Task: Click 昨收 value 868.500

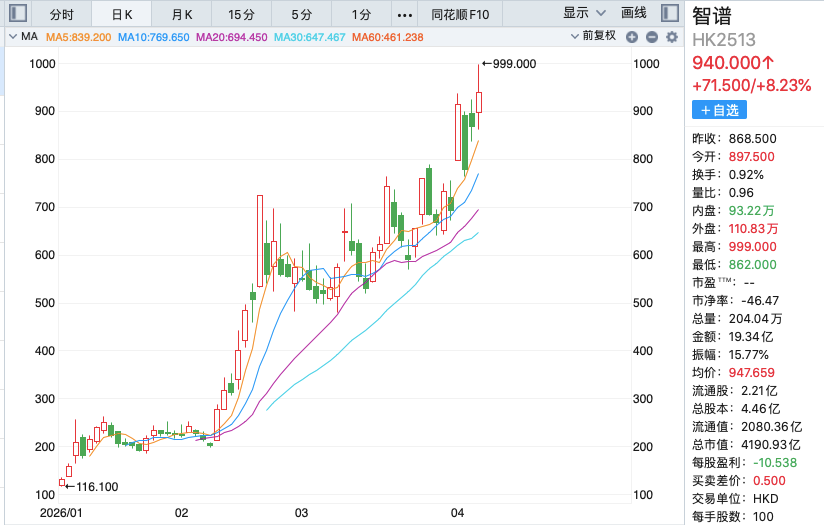Action: (753, 139)
